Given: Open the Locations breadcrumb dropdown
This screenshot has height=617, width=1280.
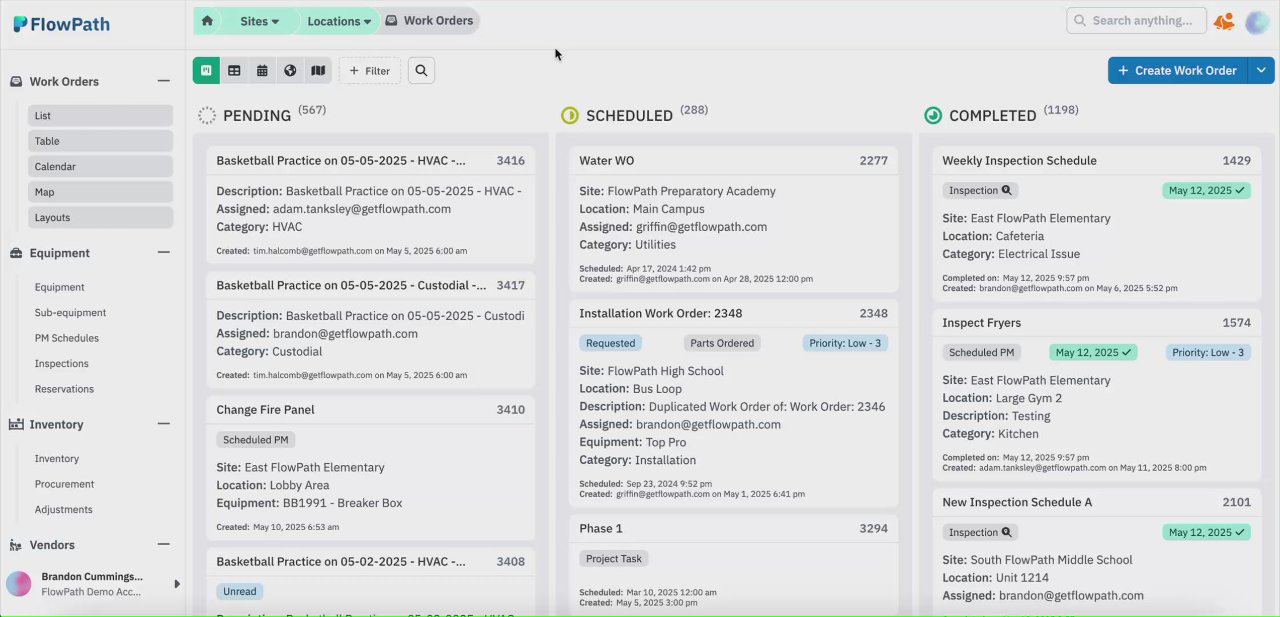Looking at the screenshot, I should 339,21.
